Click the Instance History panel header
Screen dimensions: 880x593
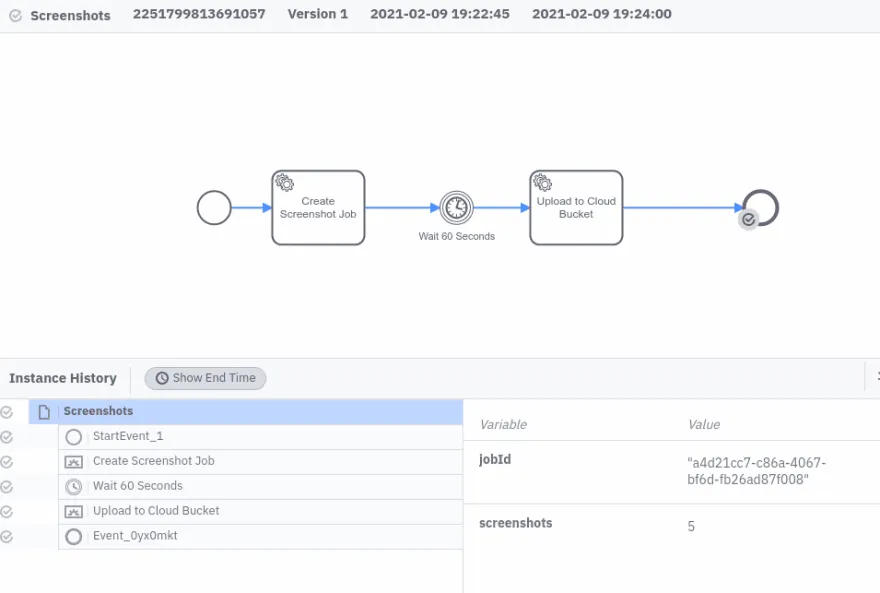point(63,378)
